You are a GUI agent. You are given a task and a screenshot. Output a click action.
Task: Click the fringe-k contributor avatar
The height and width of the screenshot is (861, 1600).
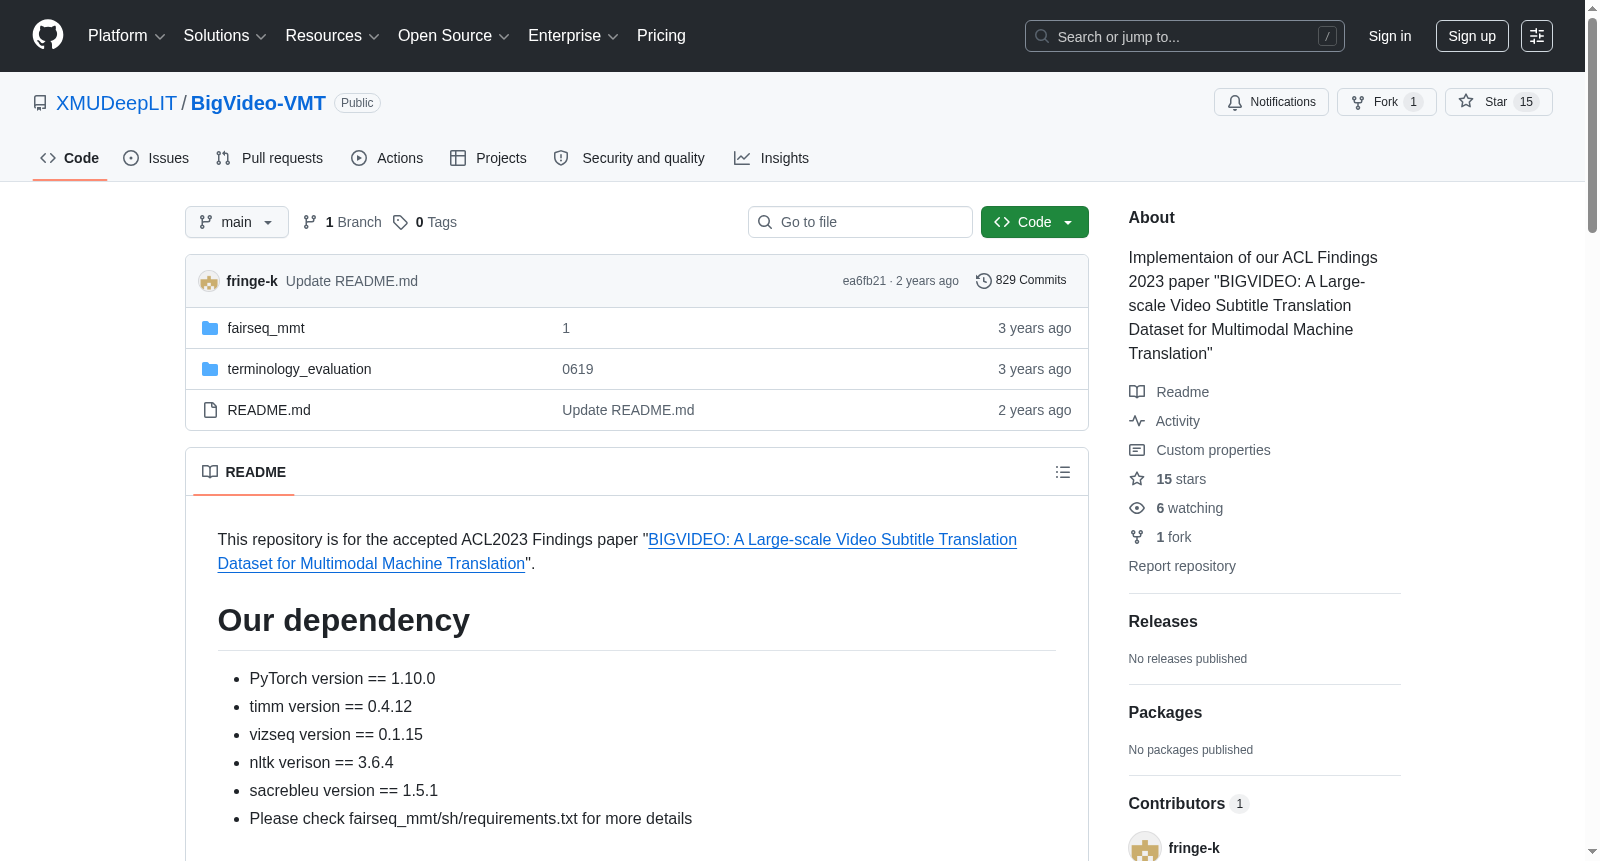[x=1145, y=846]
